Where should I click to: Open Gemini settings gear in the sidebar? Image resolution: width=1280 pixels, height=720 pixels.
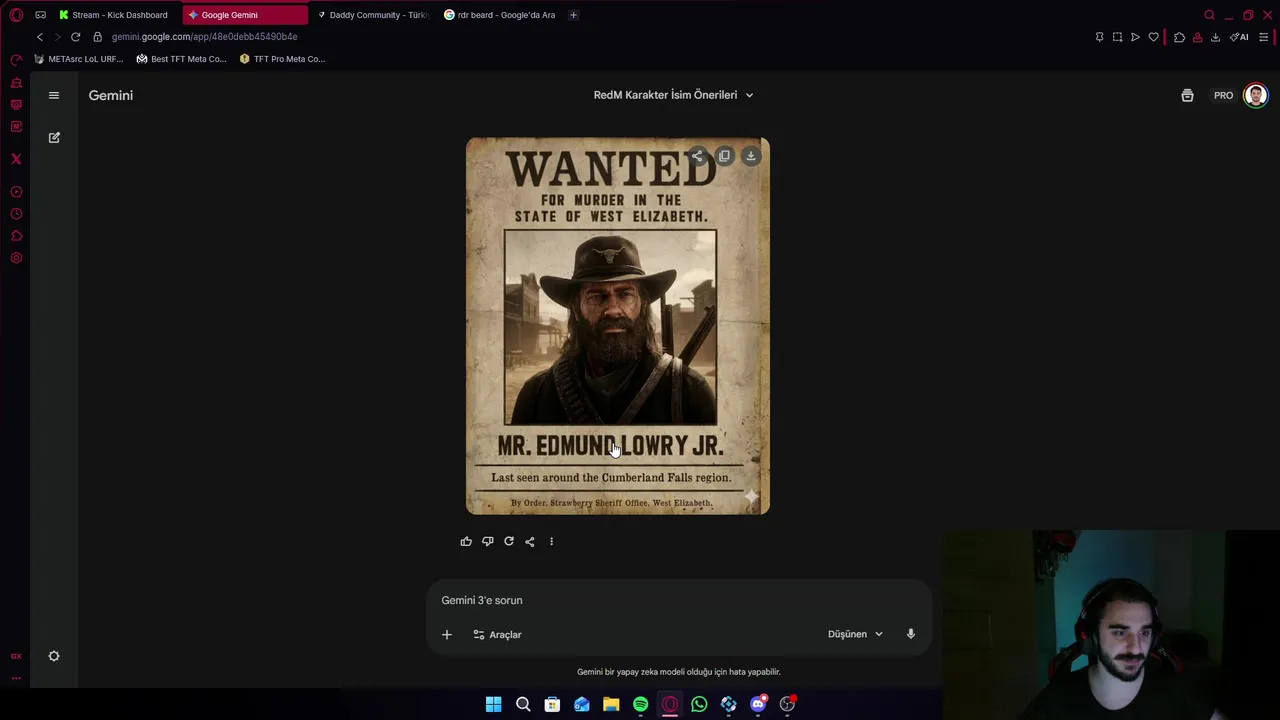tap(54, 656)
